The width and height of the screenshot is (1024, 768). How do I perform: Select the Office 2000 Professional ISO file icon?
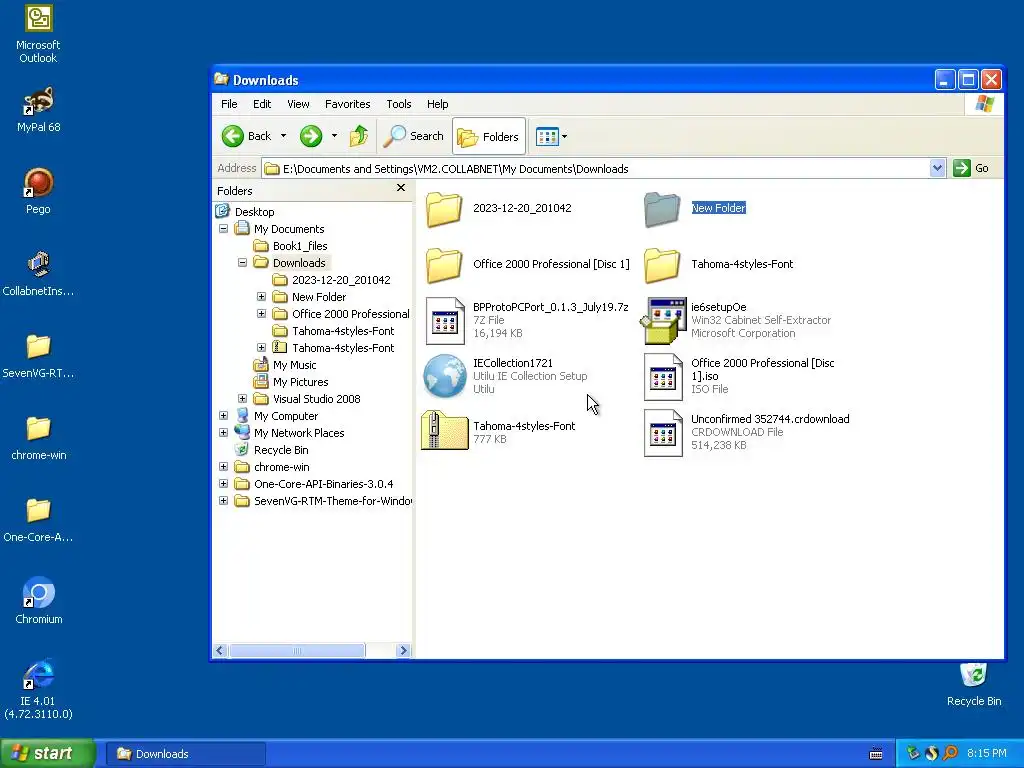tap(663, 377)
